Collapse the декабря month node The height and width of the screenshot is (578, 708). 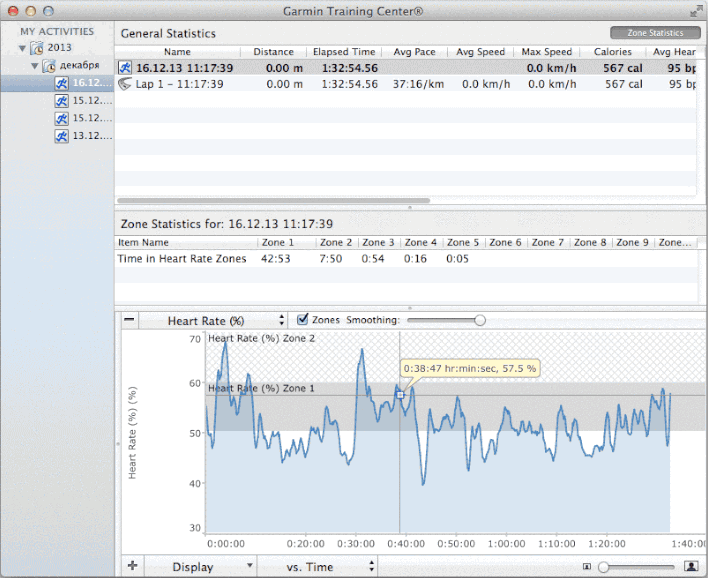35,66
